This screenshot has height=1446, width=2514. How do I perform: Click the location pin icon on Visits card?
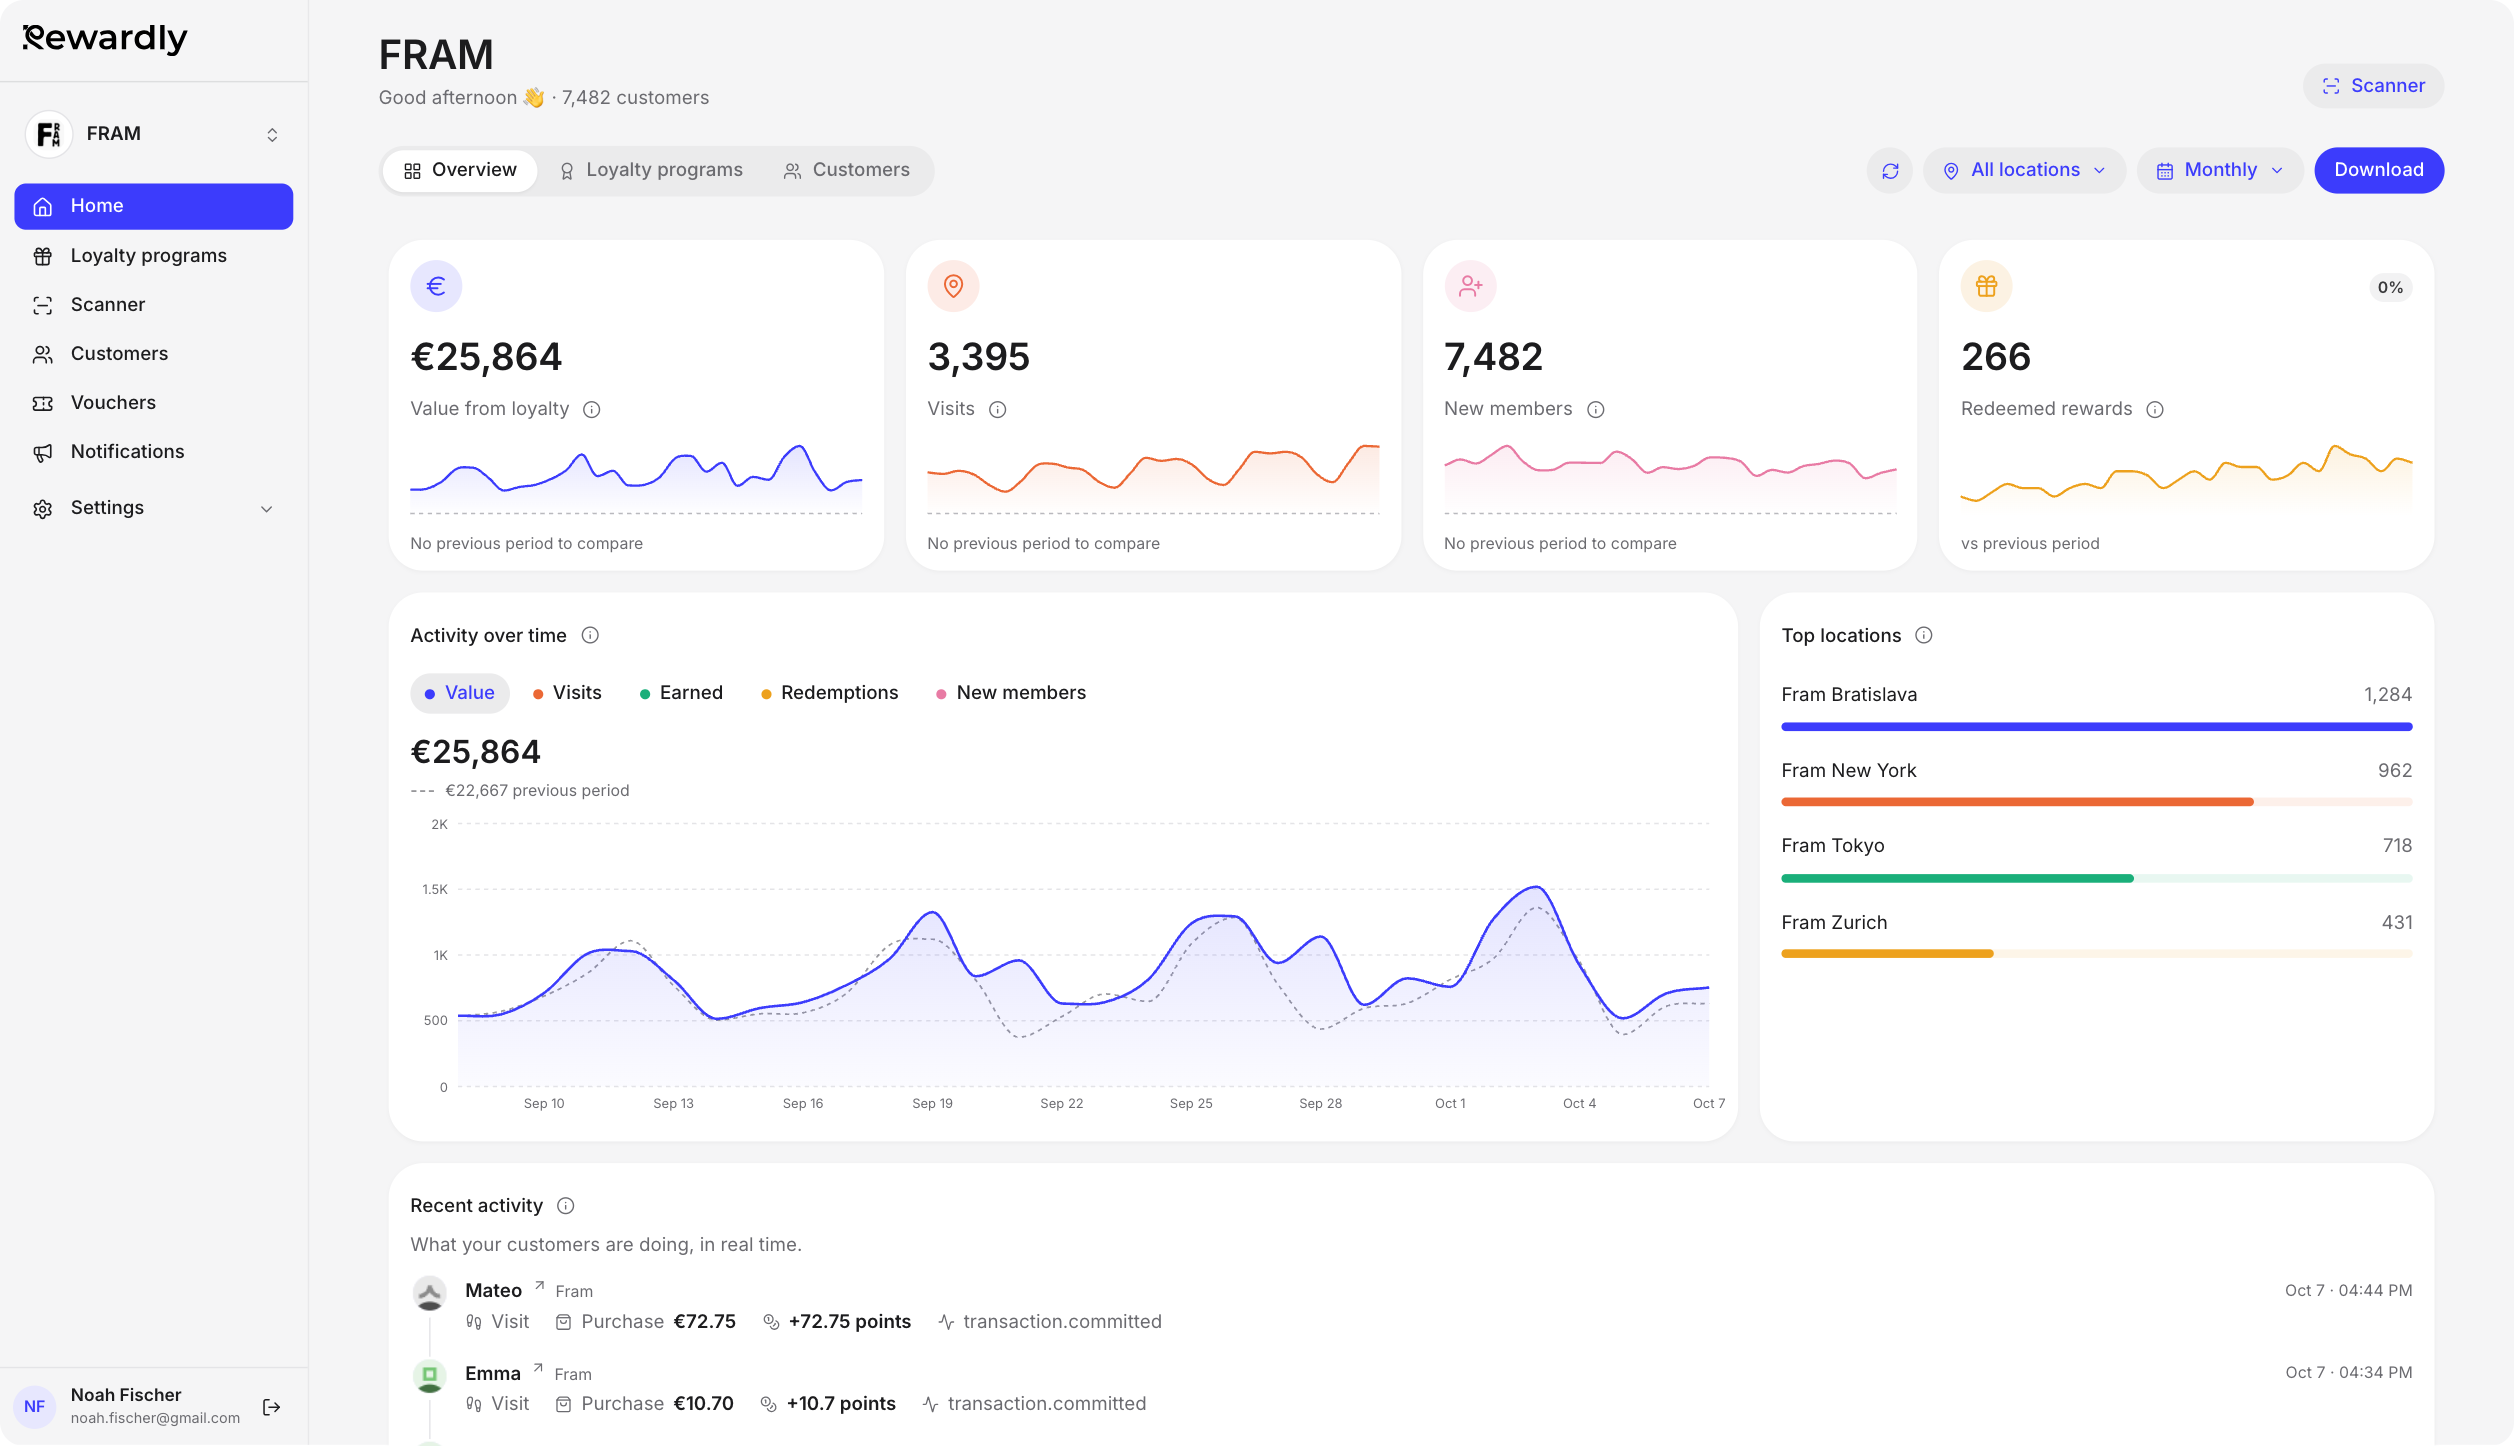953,287
